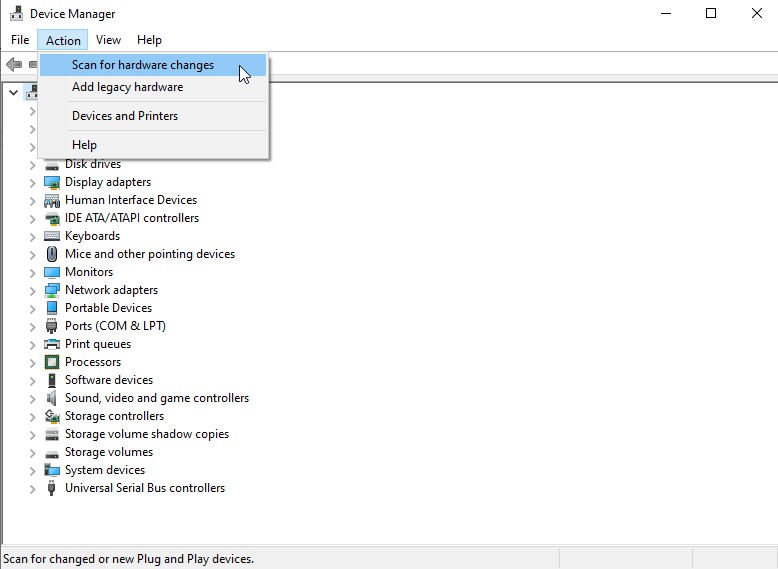Choose Add legacy hardware
This screenshot has height=569, width=778.
click(x=153, y=87)
